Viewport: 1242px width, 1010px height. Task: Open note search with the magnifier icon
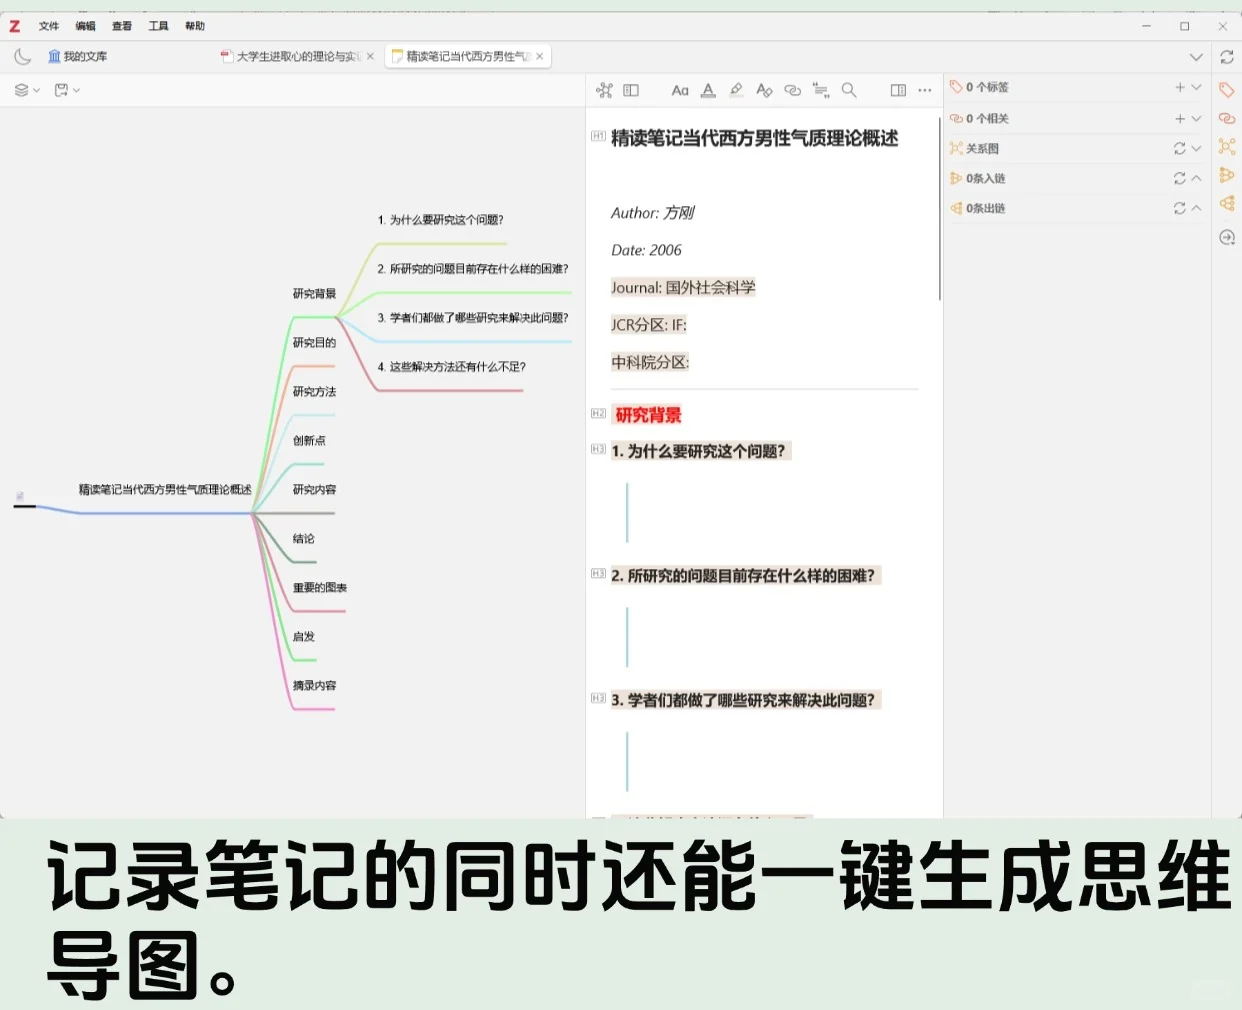tap(849, 90)
